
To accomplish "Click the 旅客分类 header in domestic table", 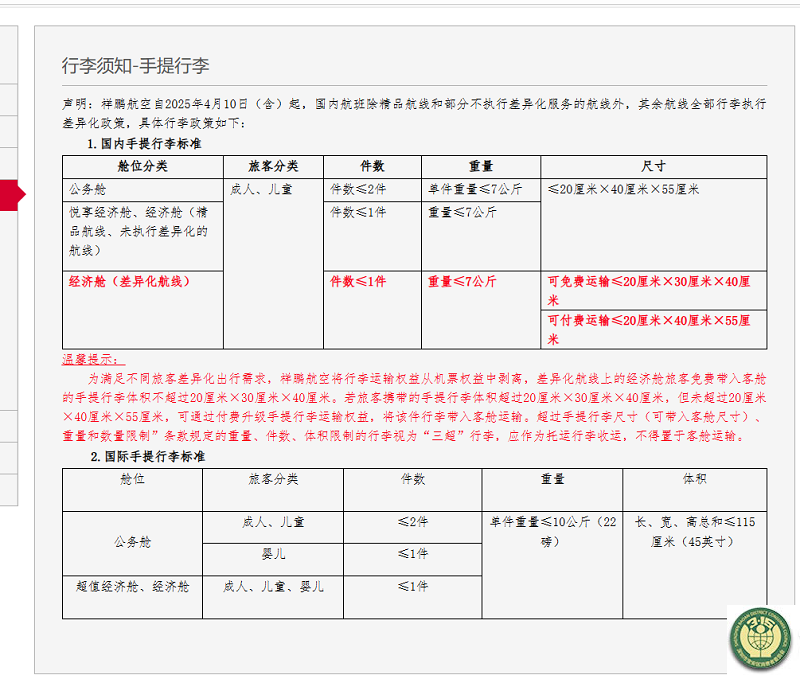I will click(x=273, y=167).
